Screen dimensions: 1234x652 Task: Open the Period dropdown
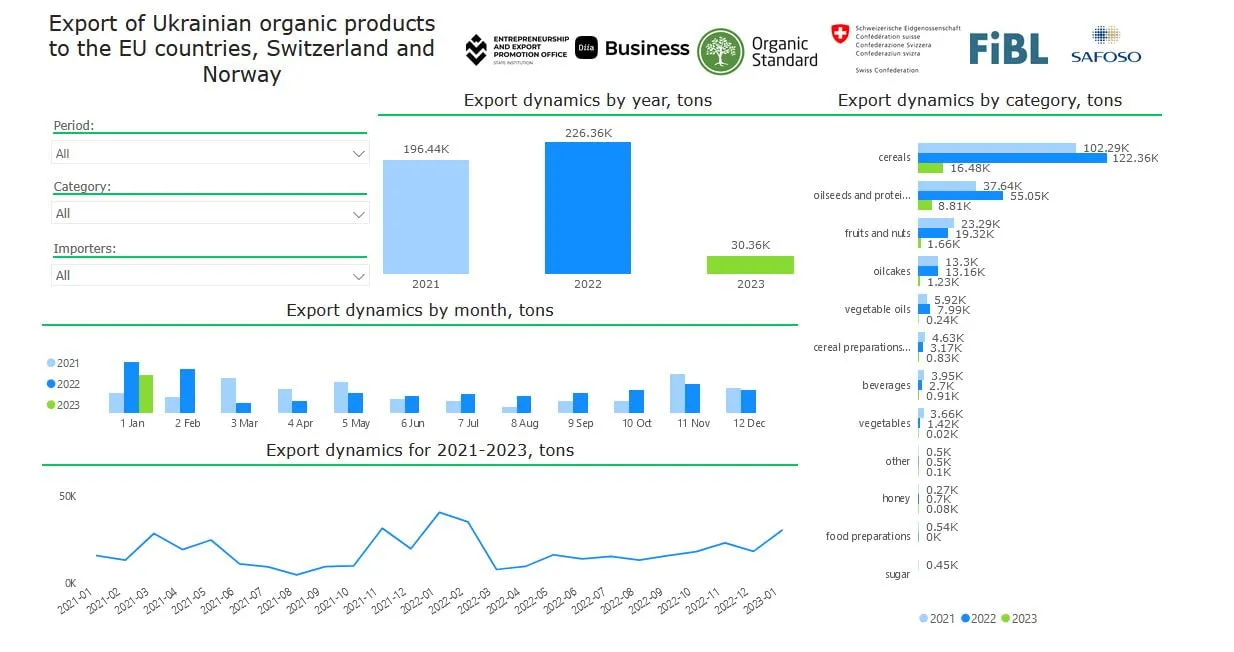click(x=210, y=153)
